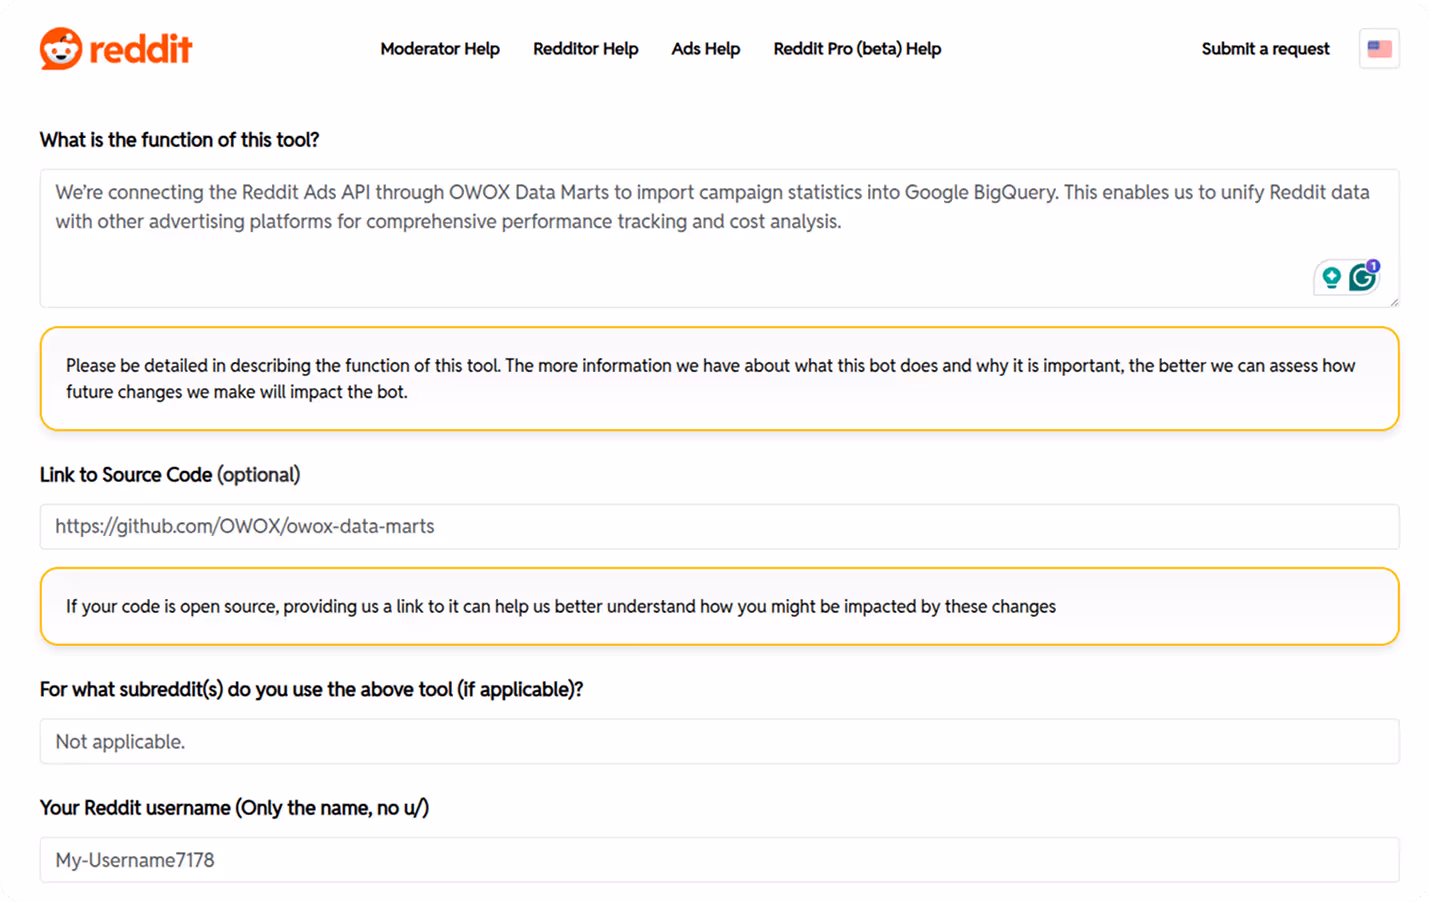Open the Moderator Help menu
1429x902 pixels.
440,48
